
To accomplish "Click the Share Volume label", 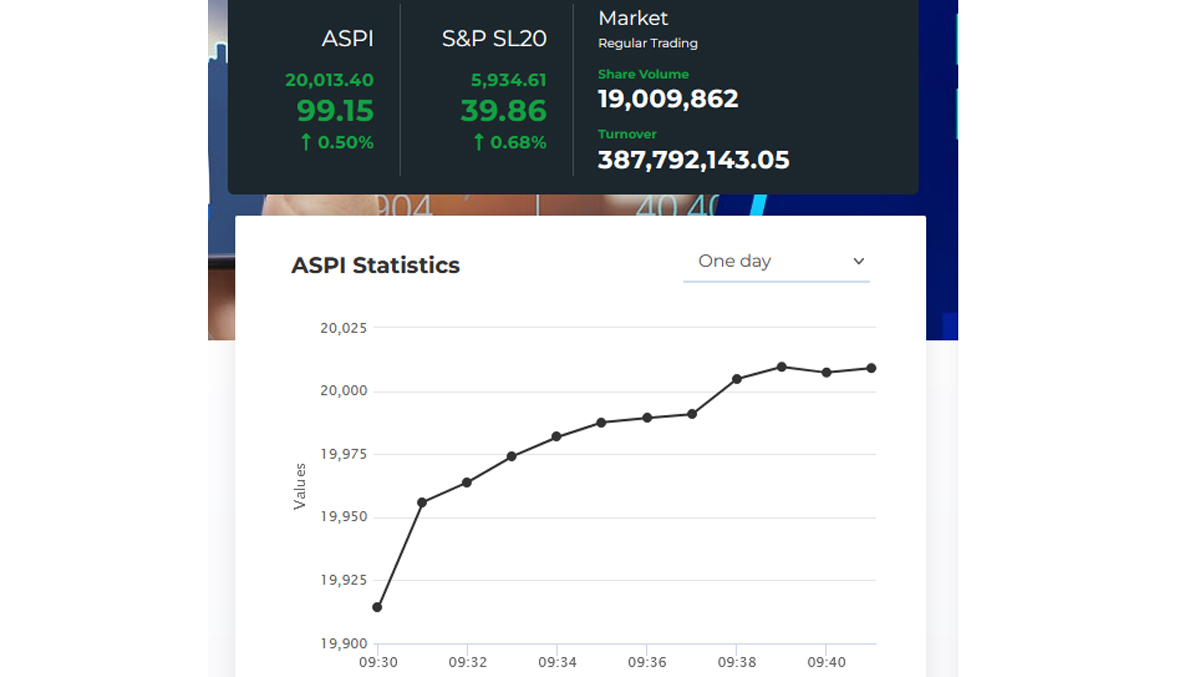I will pyautogui.click(x=643, y=74).
